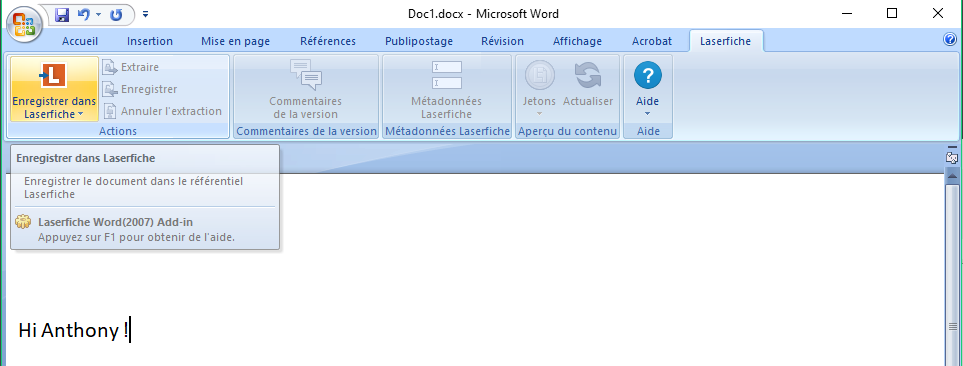
Task: Click Enregistrer dans Laserfiche icon
Action: click(53, 75)
